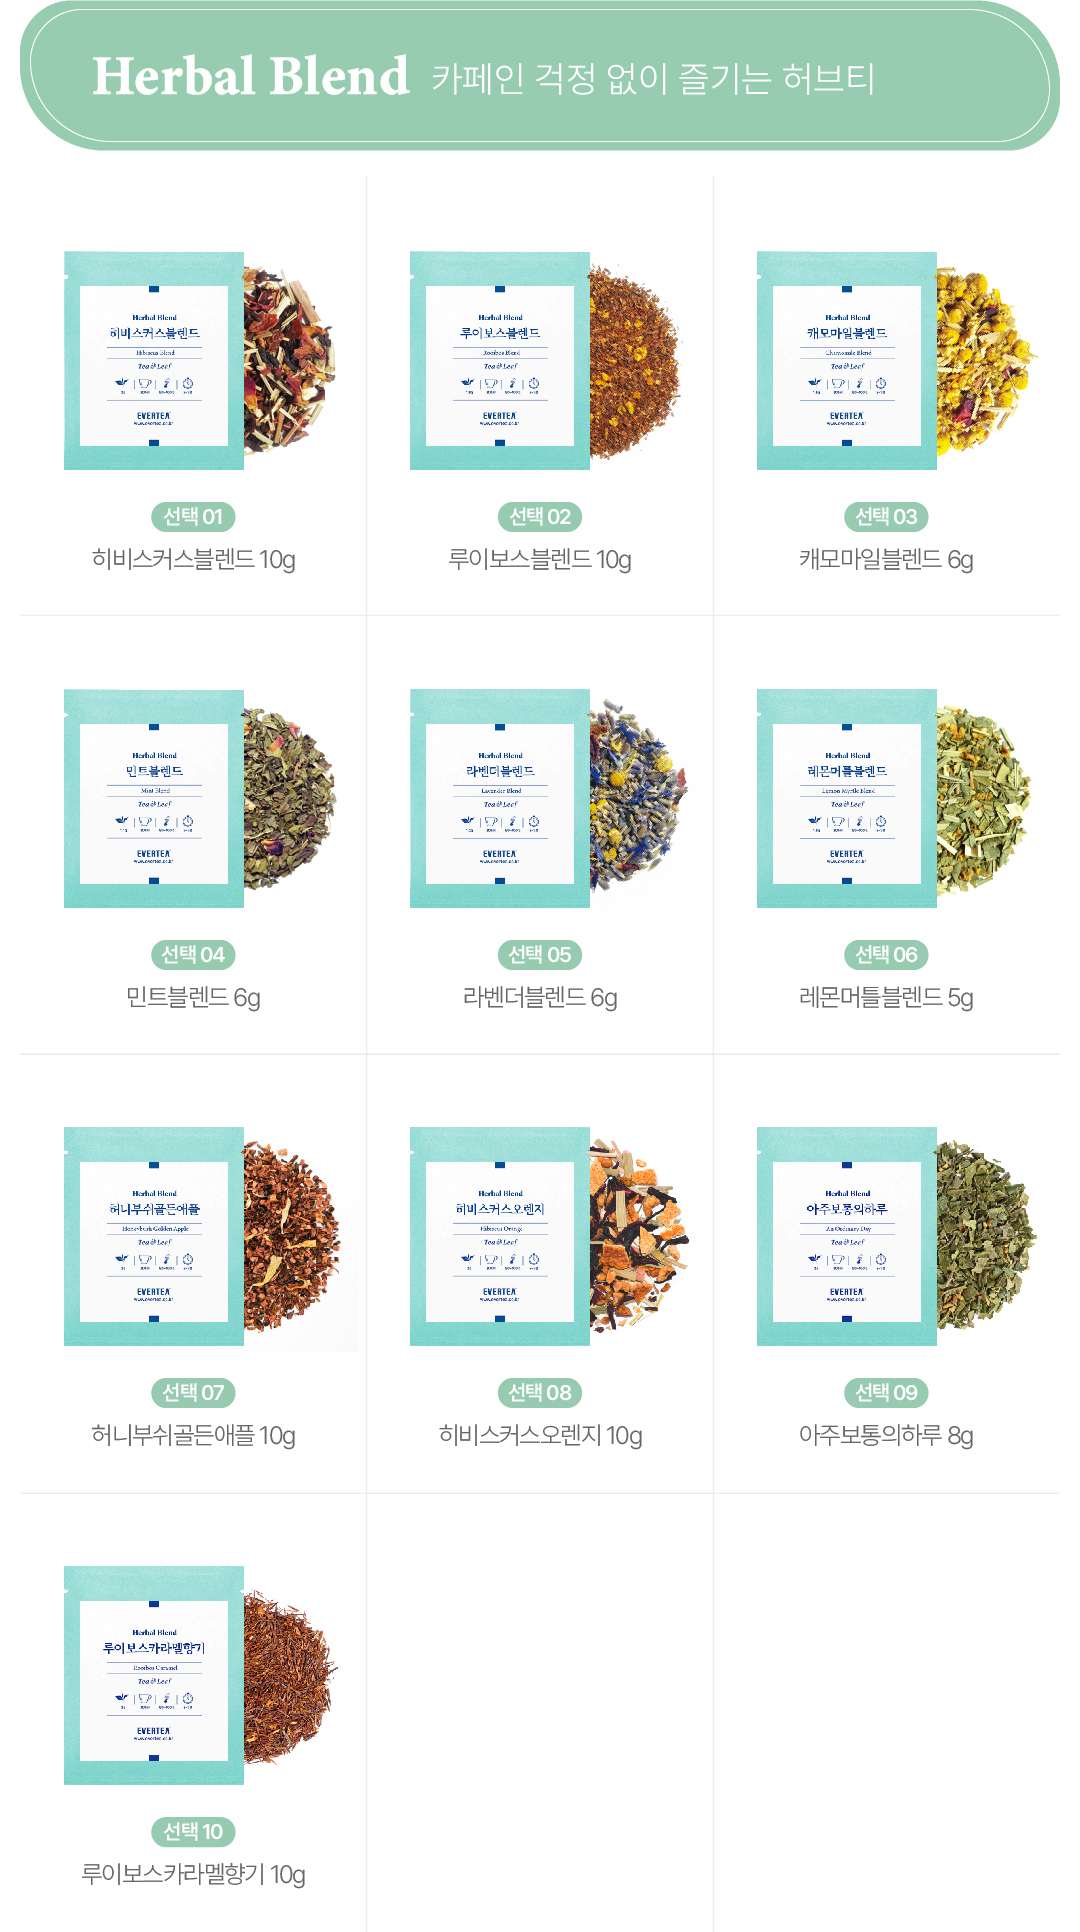The width and height of the screenshot is (1080, 1932).
Task: Click the 히비스커스오렌지 10g product name
Action: coord(540,1436)
